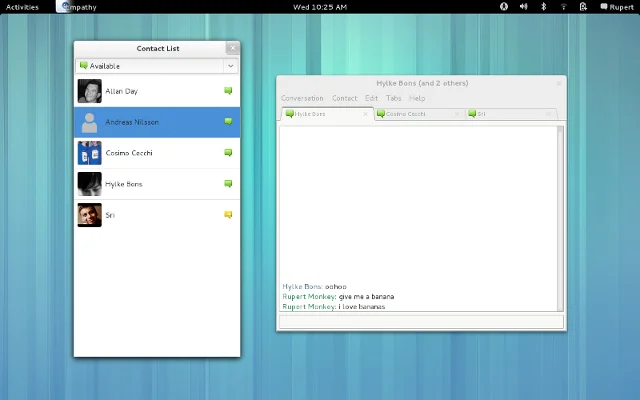Click the chat message input field

coord(420,321)
